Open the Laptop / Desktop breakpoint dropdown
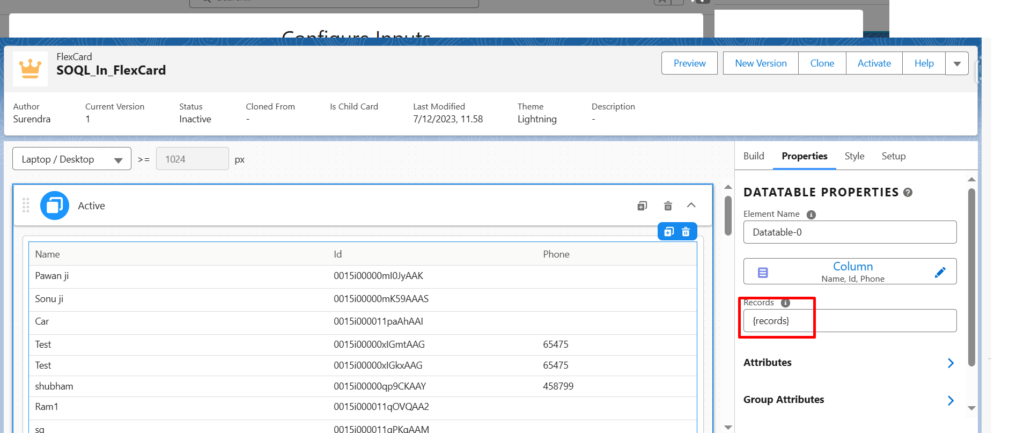The width and height of the screenshot is (1024, 433). [x=72, y=159]
